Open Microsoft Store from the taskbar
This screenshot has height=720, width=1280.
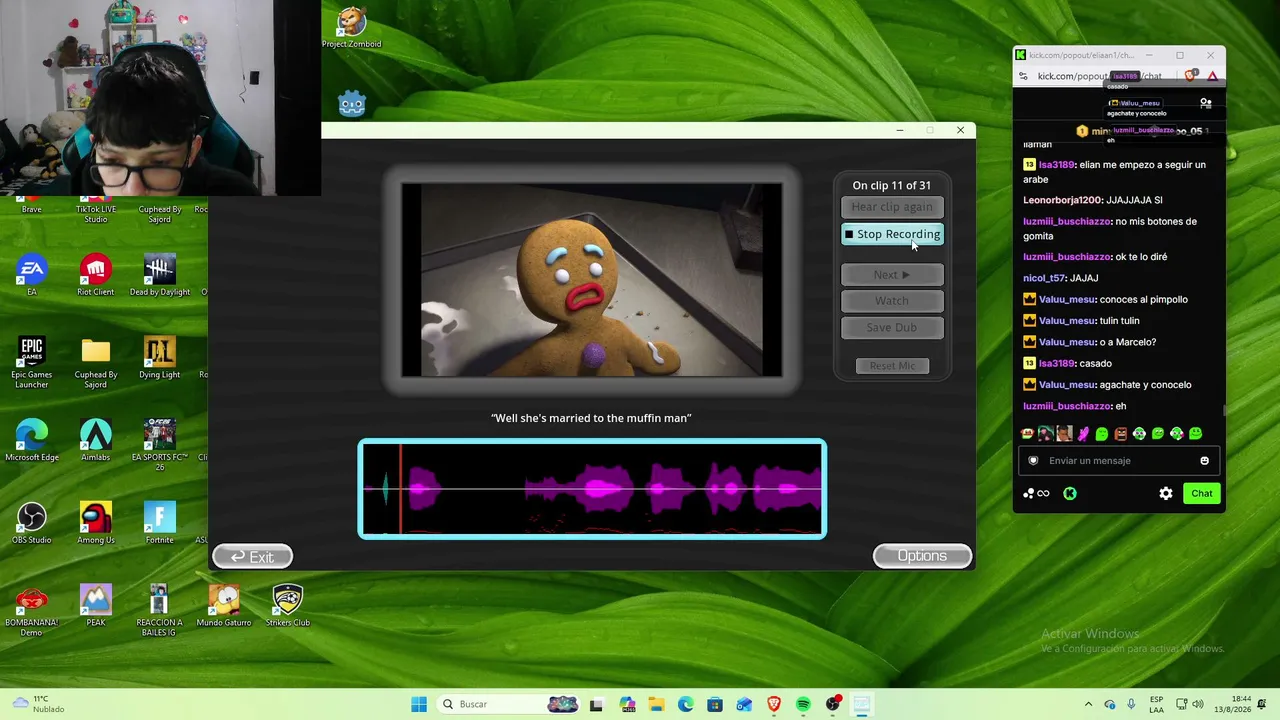click(x=715, y=704)
